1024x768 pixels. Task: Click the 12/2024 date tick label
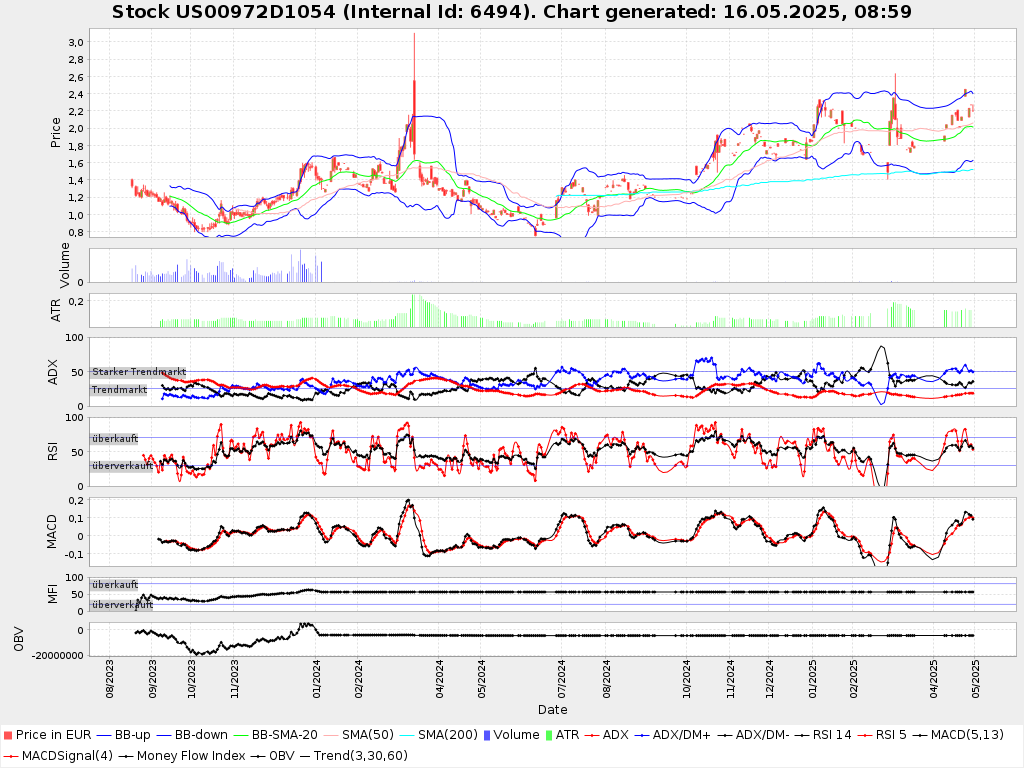click(x=769, y=679)
